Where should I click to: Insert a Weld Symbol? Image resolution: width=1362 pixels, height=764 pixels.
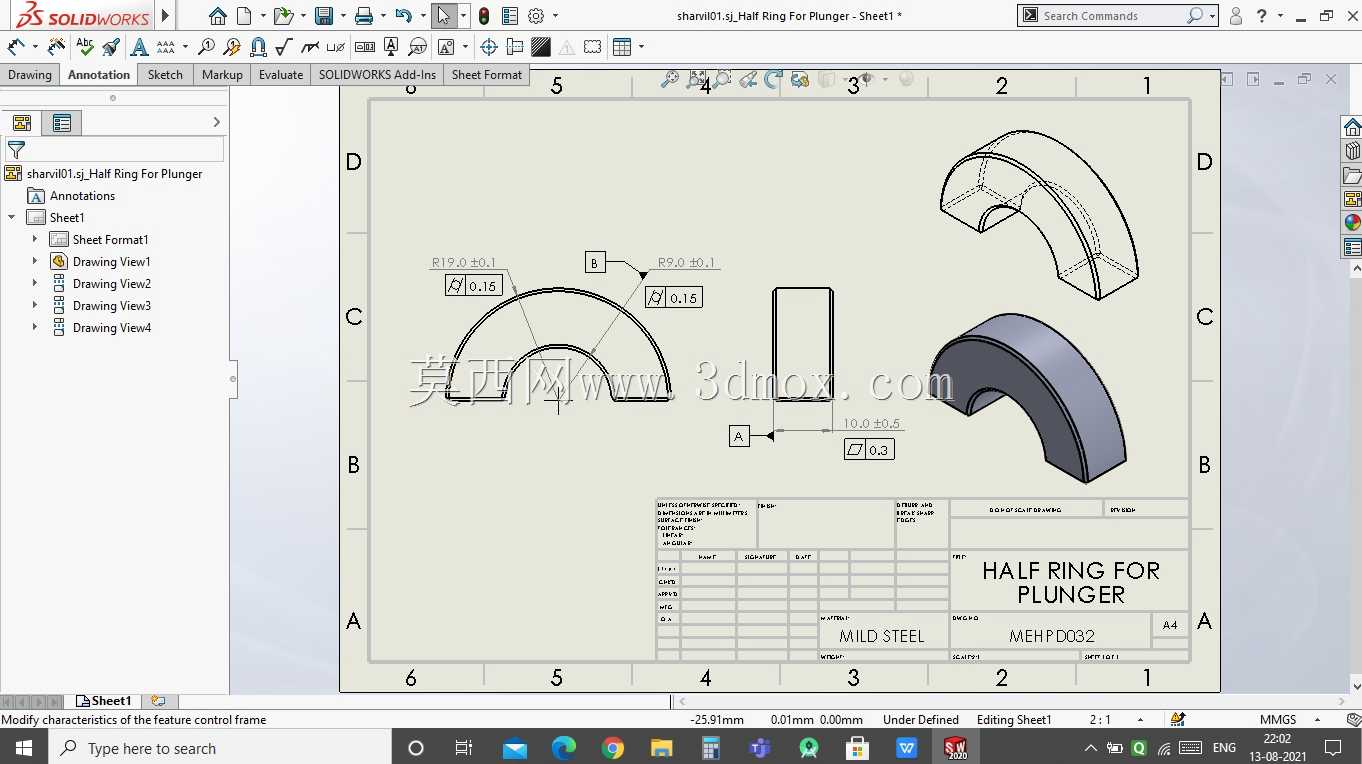pos(310,46)
